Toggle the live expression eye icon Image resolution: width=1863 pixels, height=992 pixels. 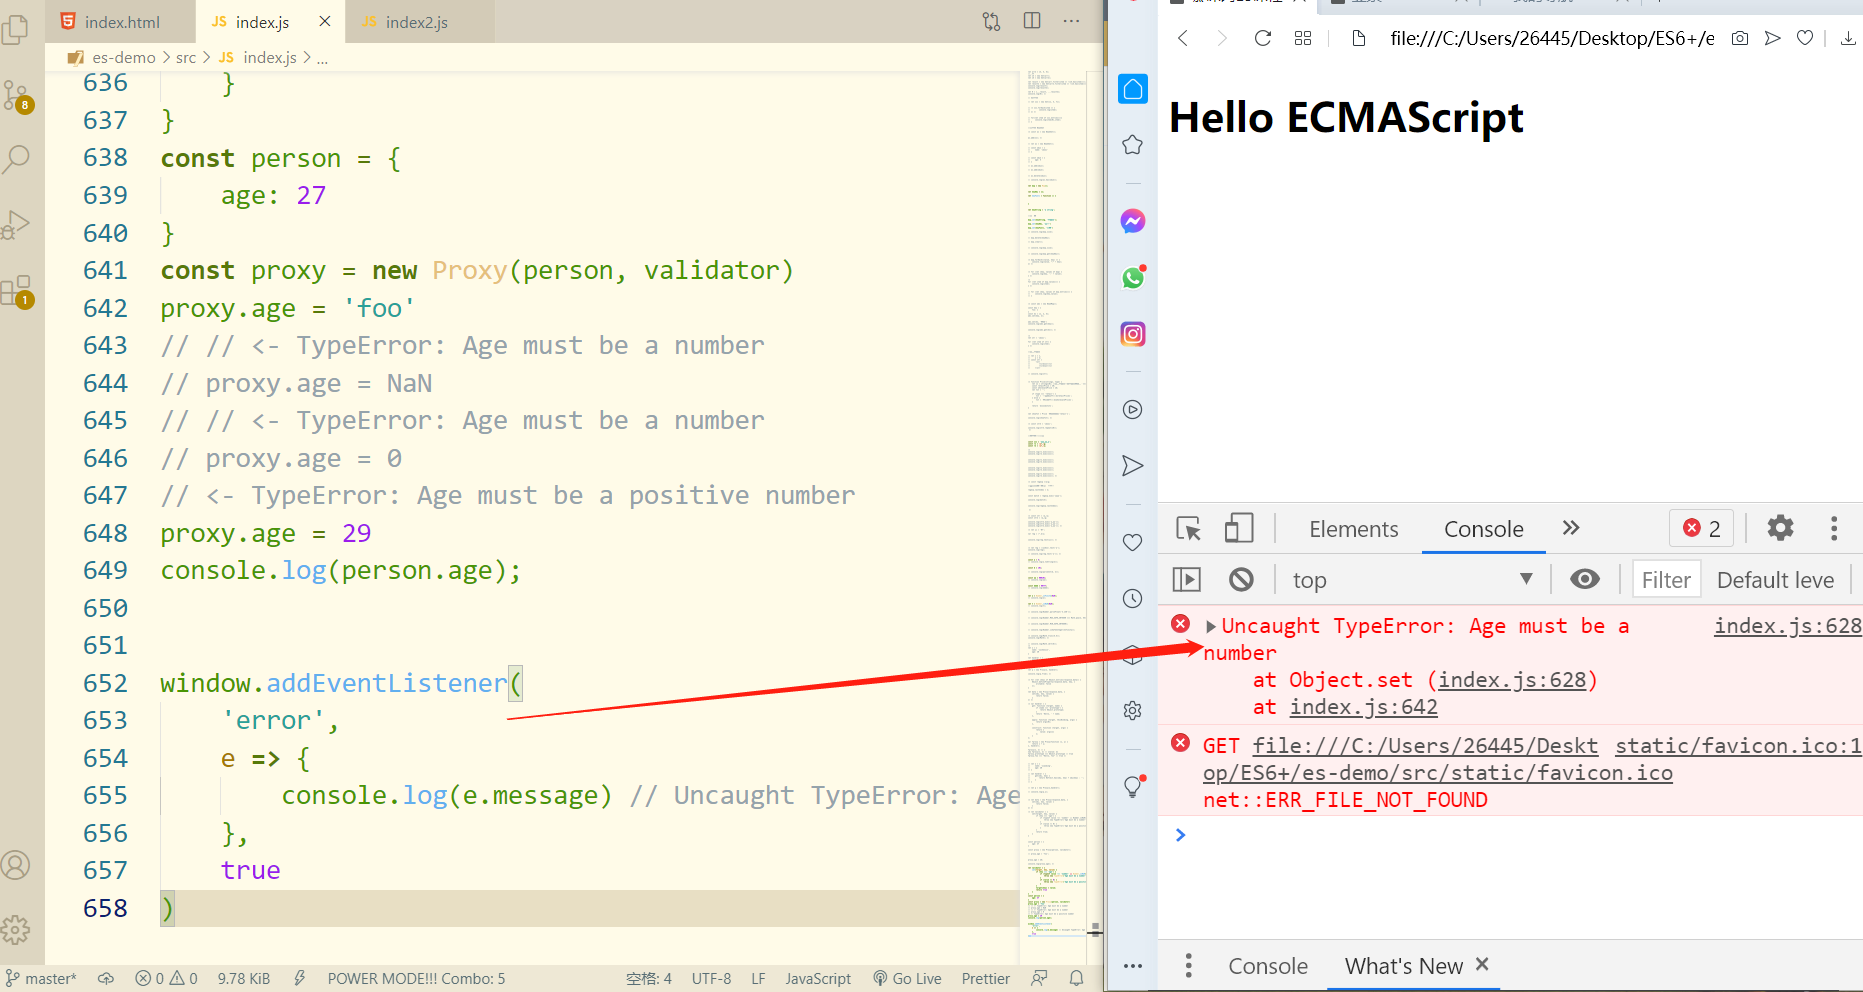1585,579
